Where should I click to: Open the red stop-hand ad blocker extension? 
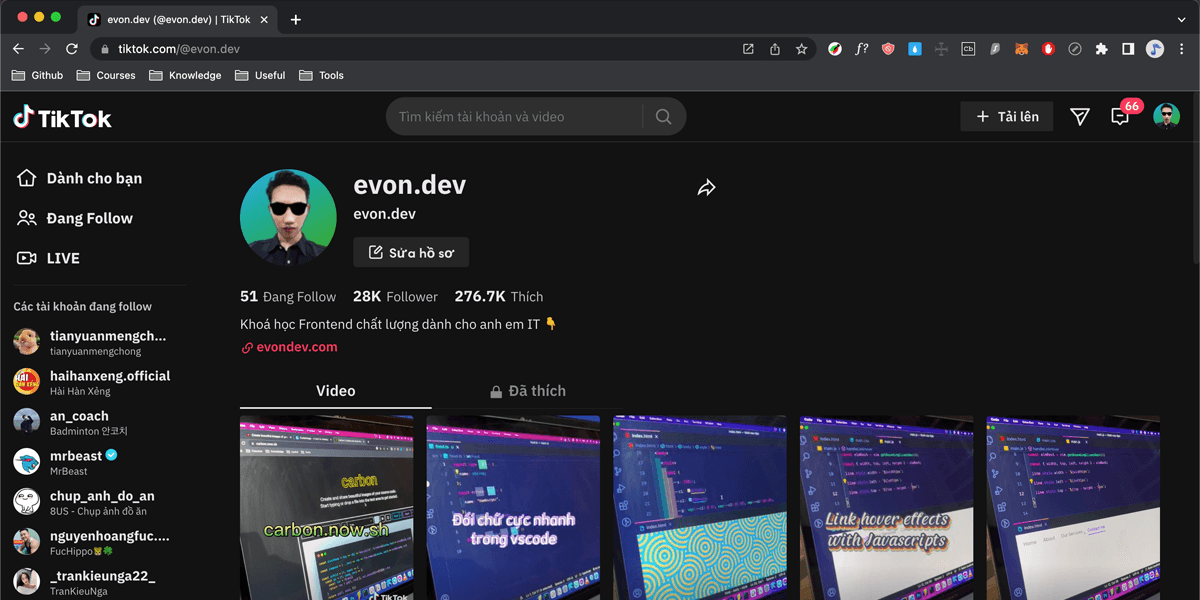click(x=1048, y=49)
